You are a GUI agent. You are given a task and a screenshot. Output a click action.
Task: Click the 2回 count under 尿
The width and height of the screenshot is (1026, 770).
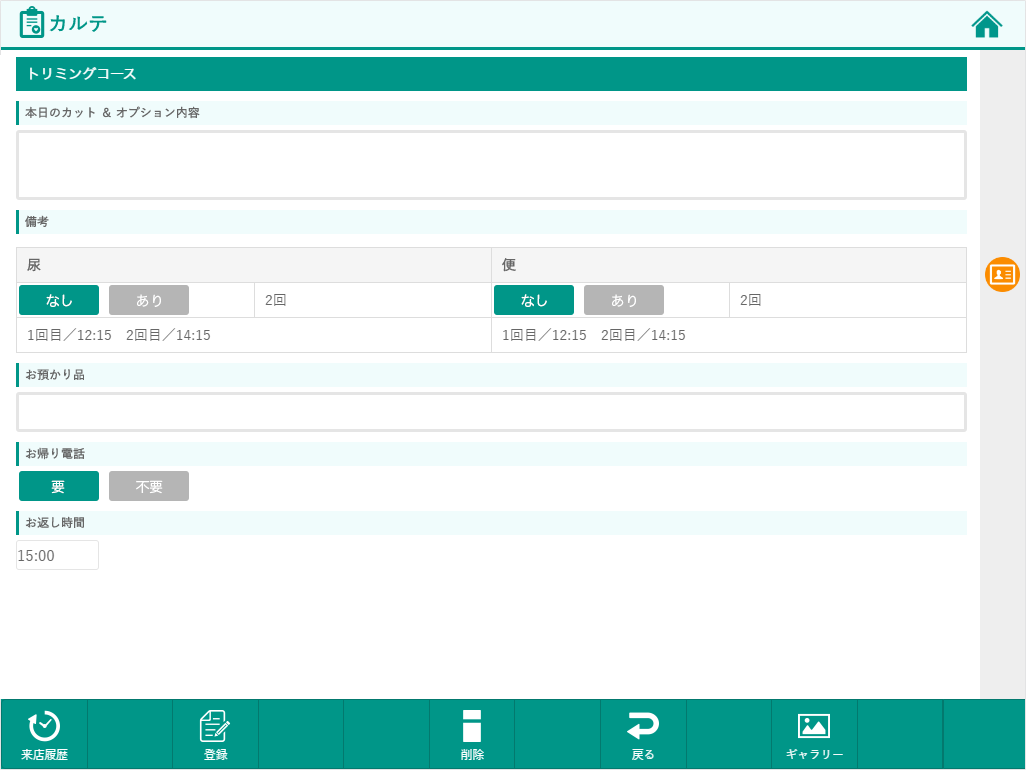point(372,300)
